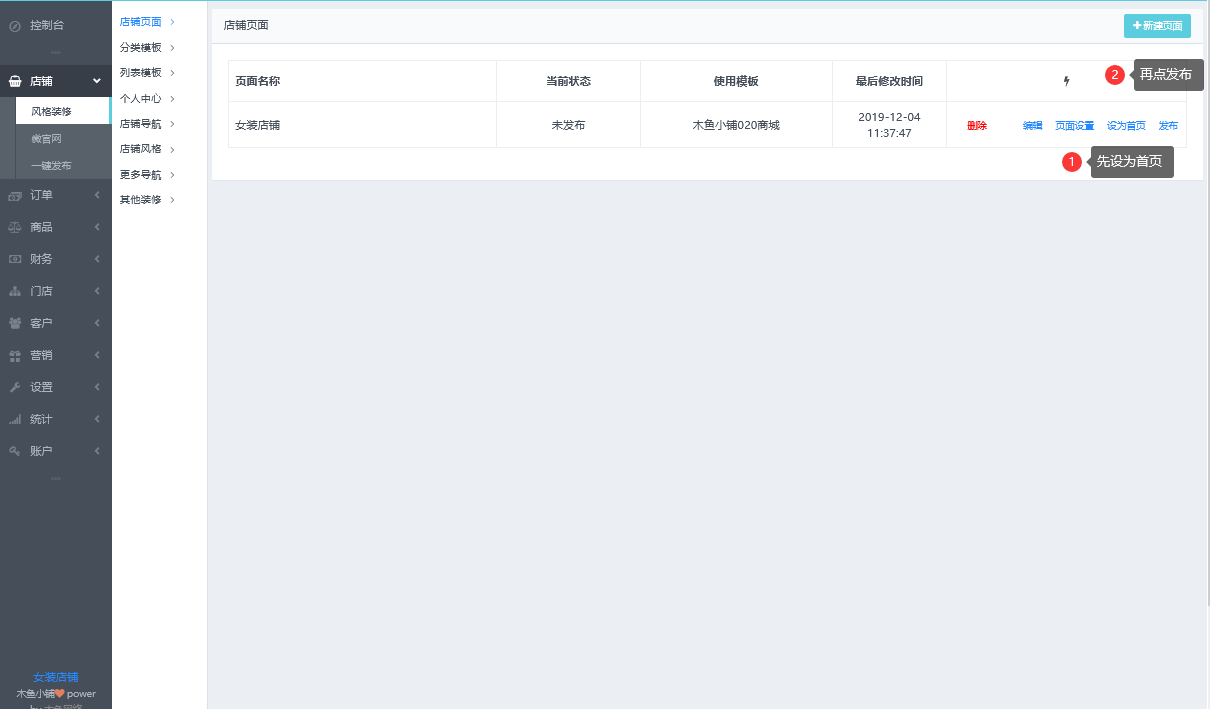Expand the 订单 menu chevron
1210x709 pixels.
click(x=97, y=195)
